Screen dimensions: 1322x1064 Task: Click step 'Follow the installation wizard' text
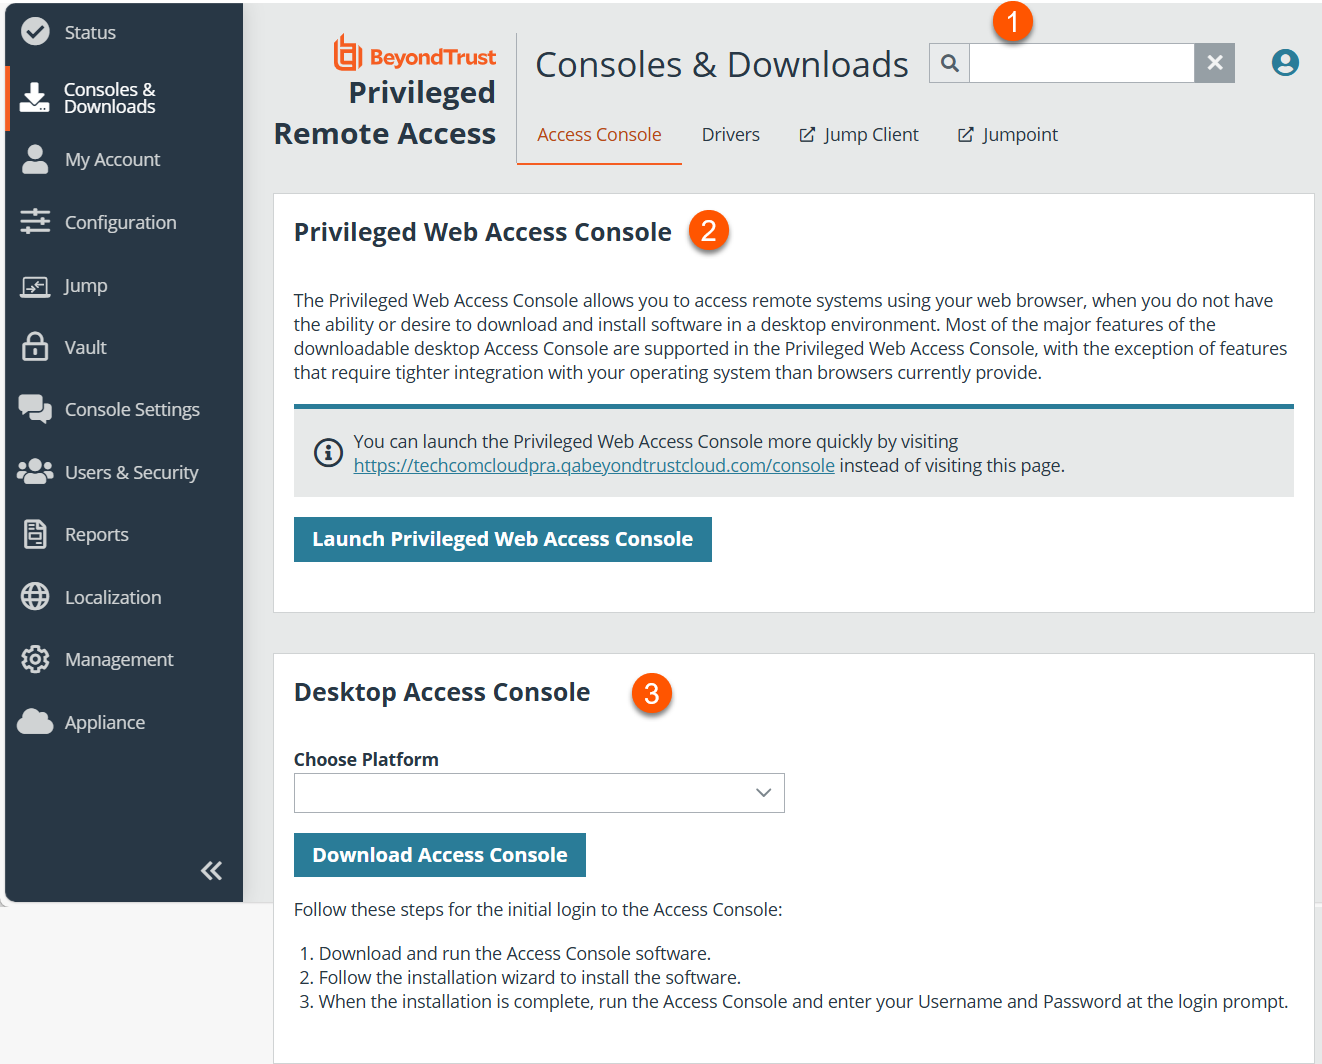tap(530, 978)
